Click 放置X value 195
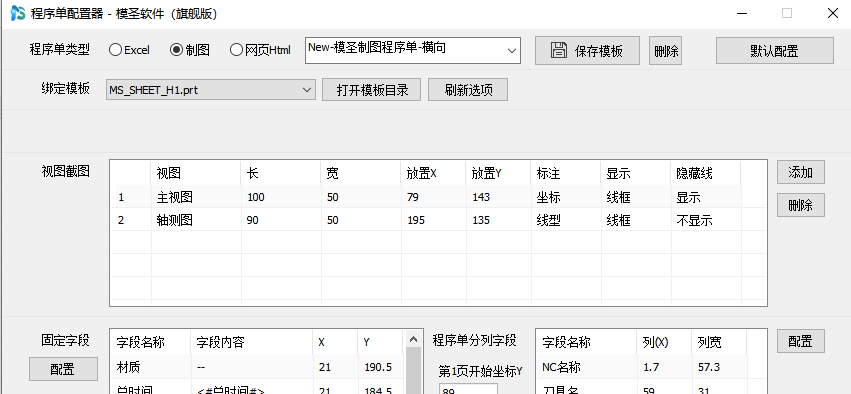This screenshot has height=394, width=851. point(433,220)
